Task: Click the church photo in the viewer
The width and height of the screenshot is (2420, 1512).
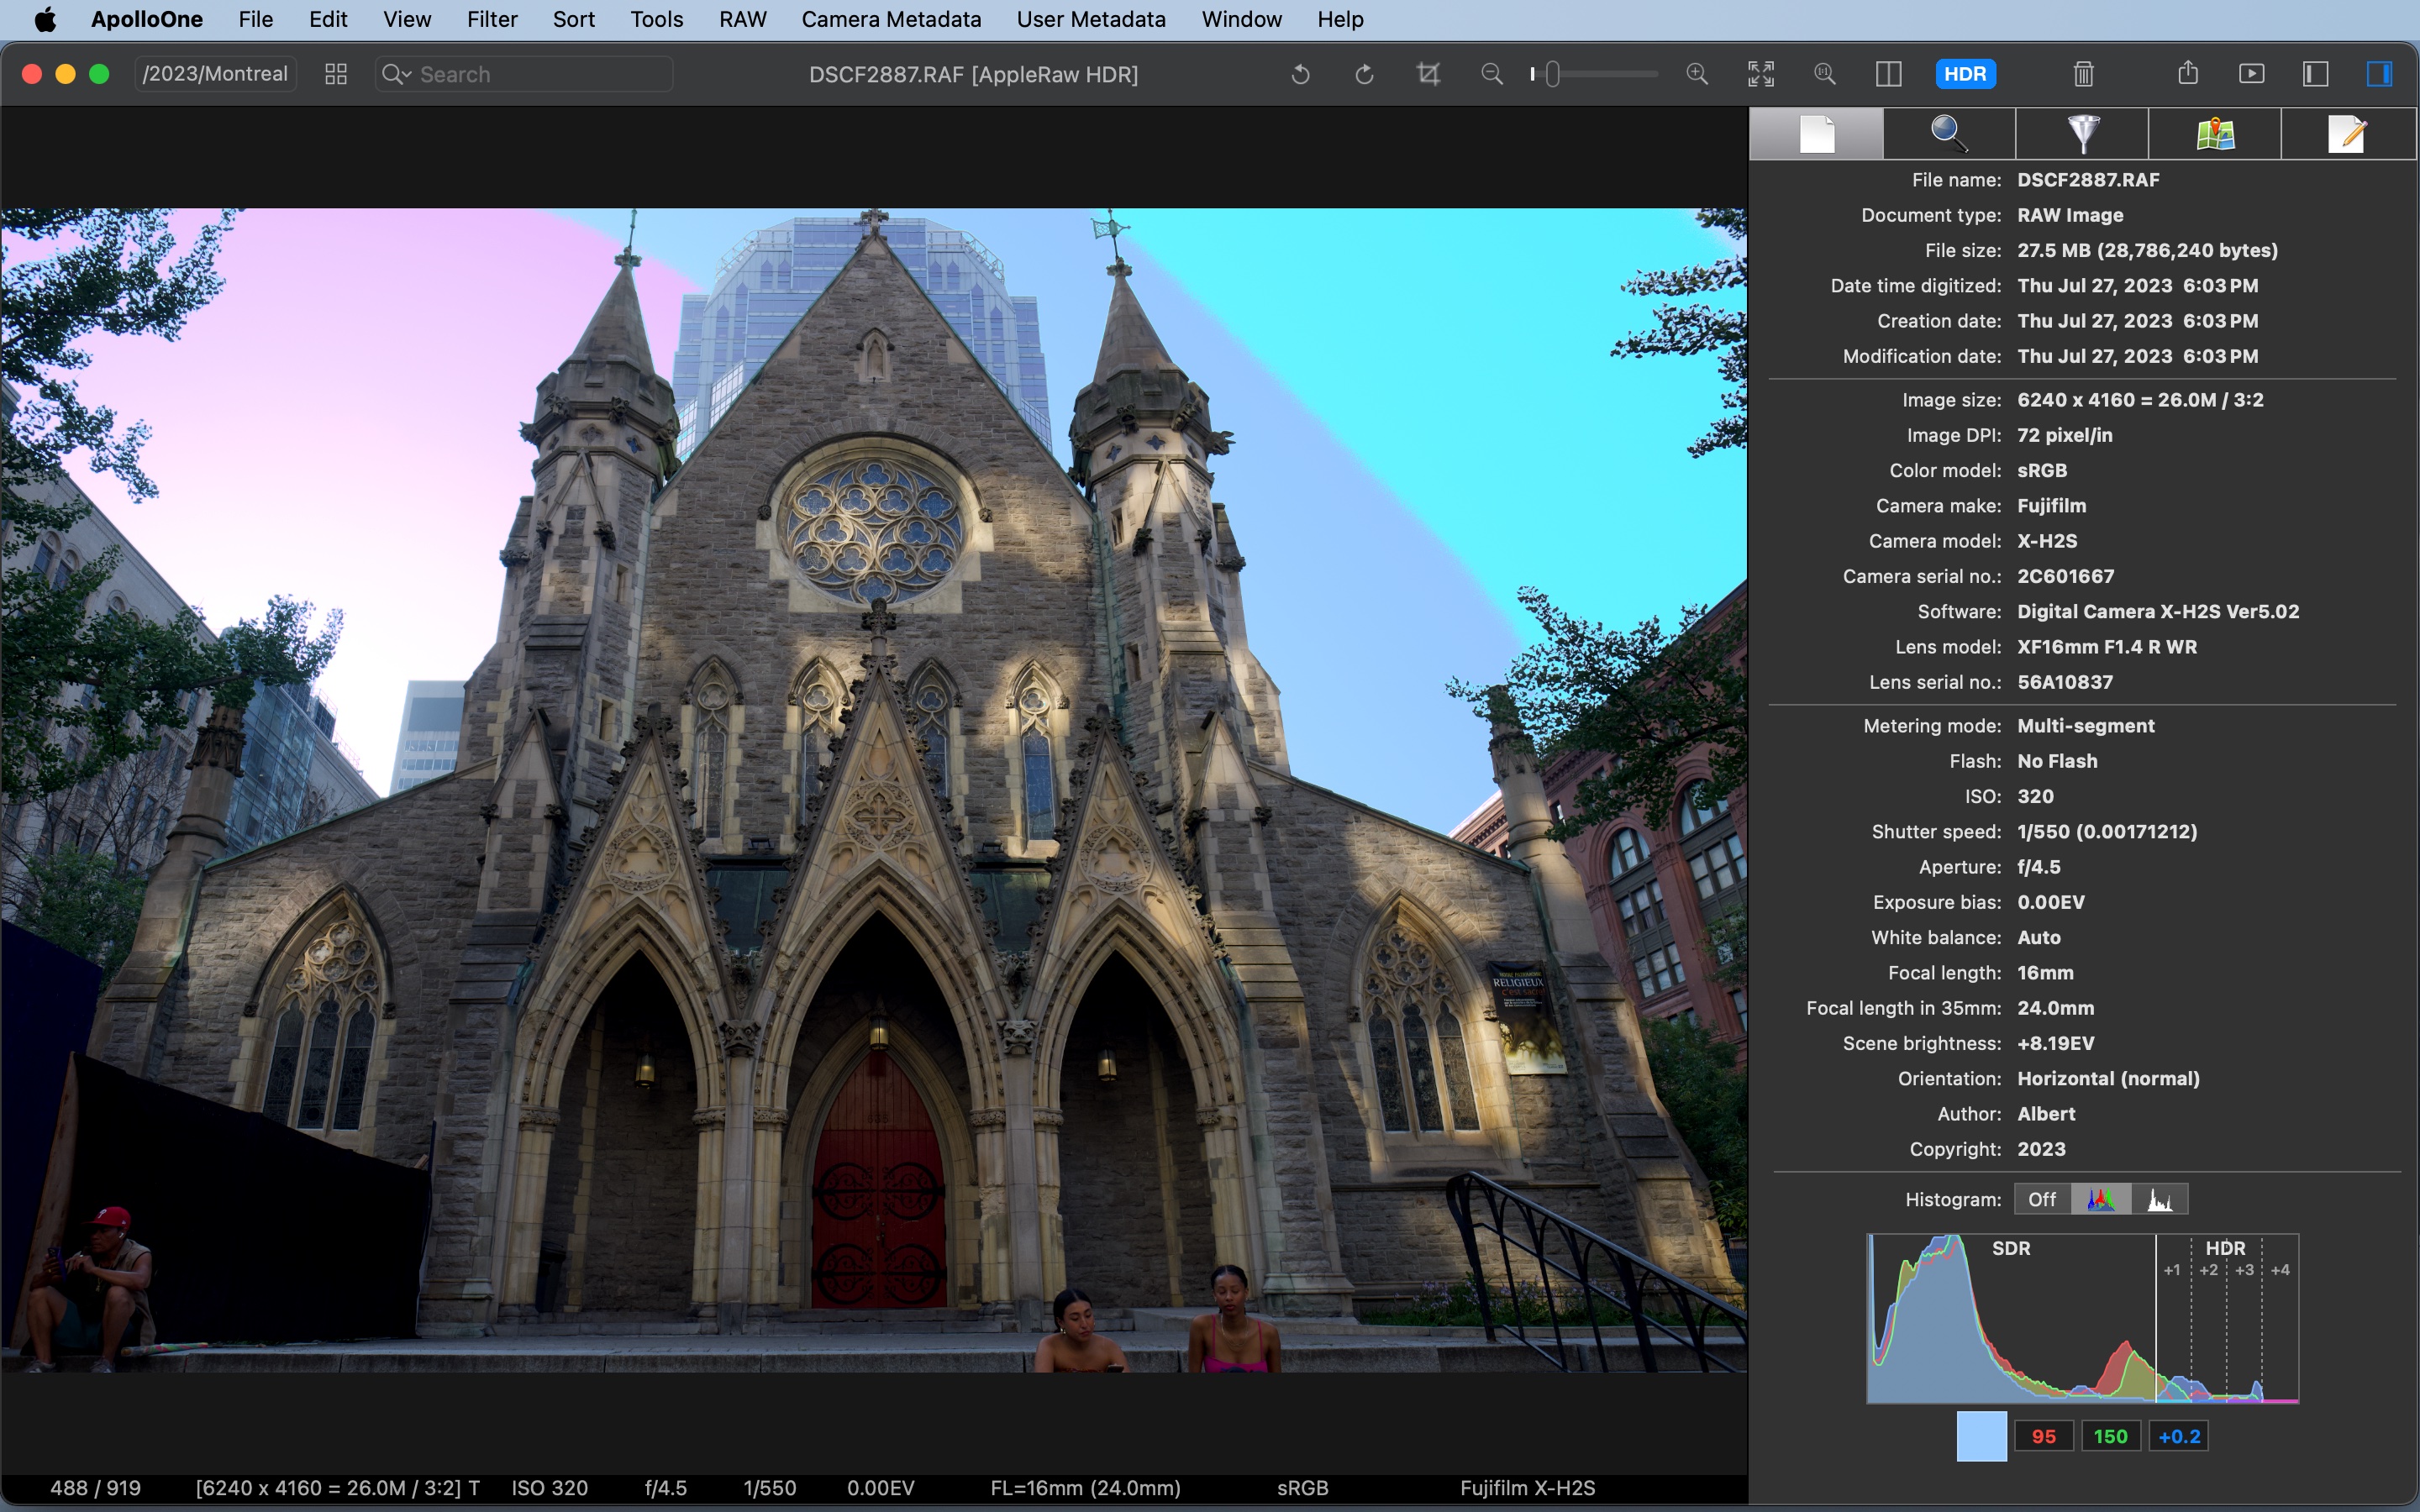Action: coord(874,790)
